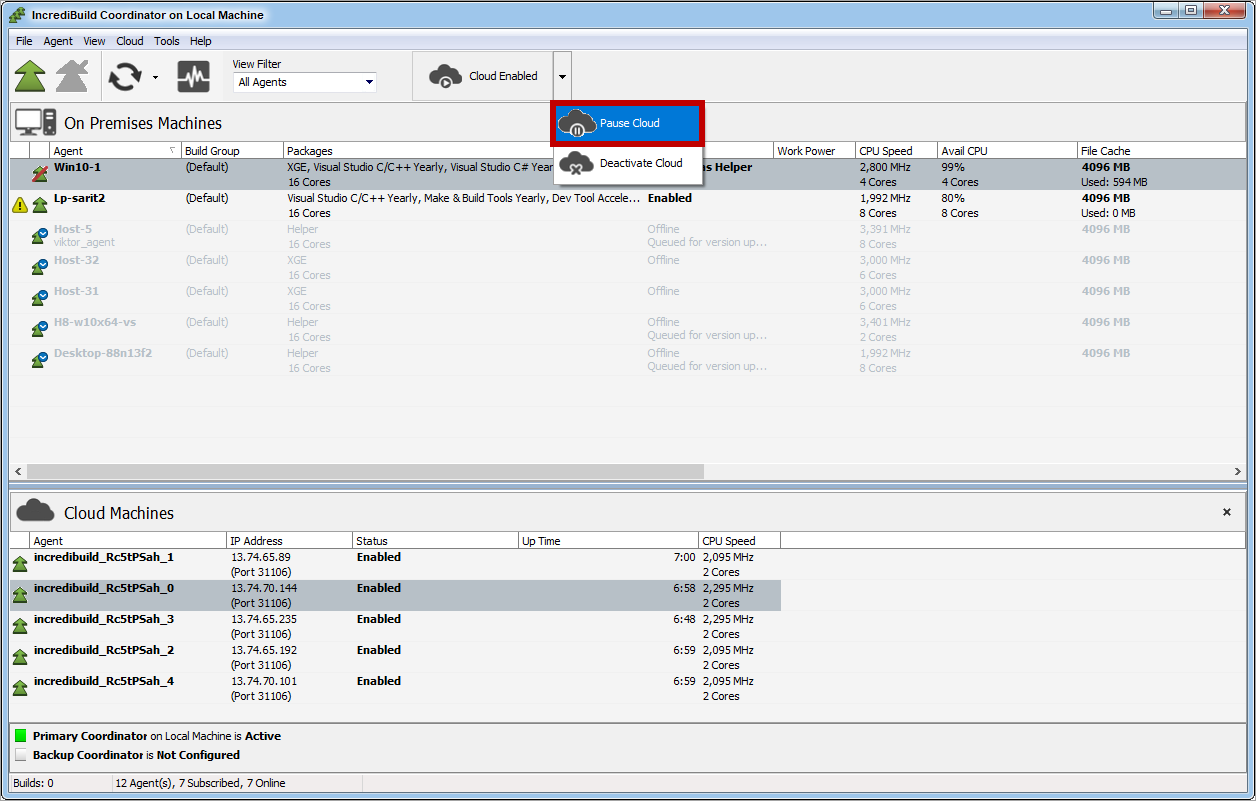Sort by the Avail CPU column header
This screenshot has height=801, width=1256.
1007,151
